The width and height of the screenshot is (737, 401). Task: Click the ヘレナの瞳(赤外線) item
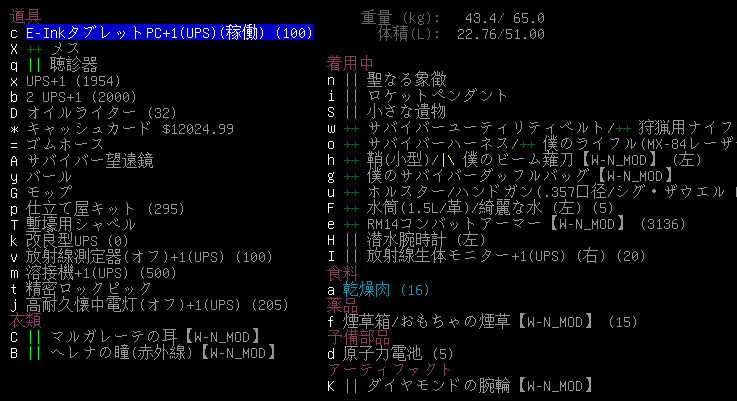click(160, 353)
